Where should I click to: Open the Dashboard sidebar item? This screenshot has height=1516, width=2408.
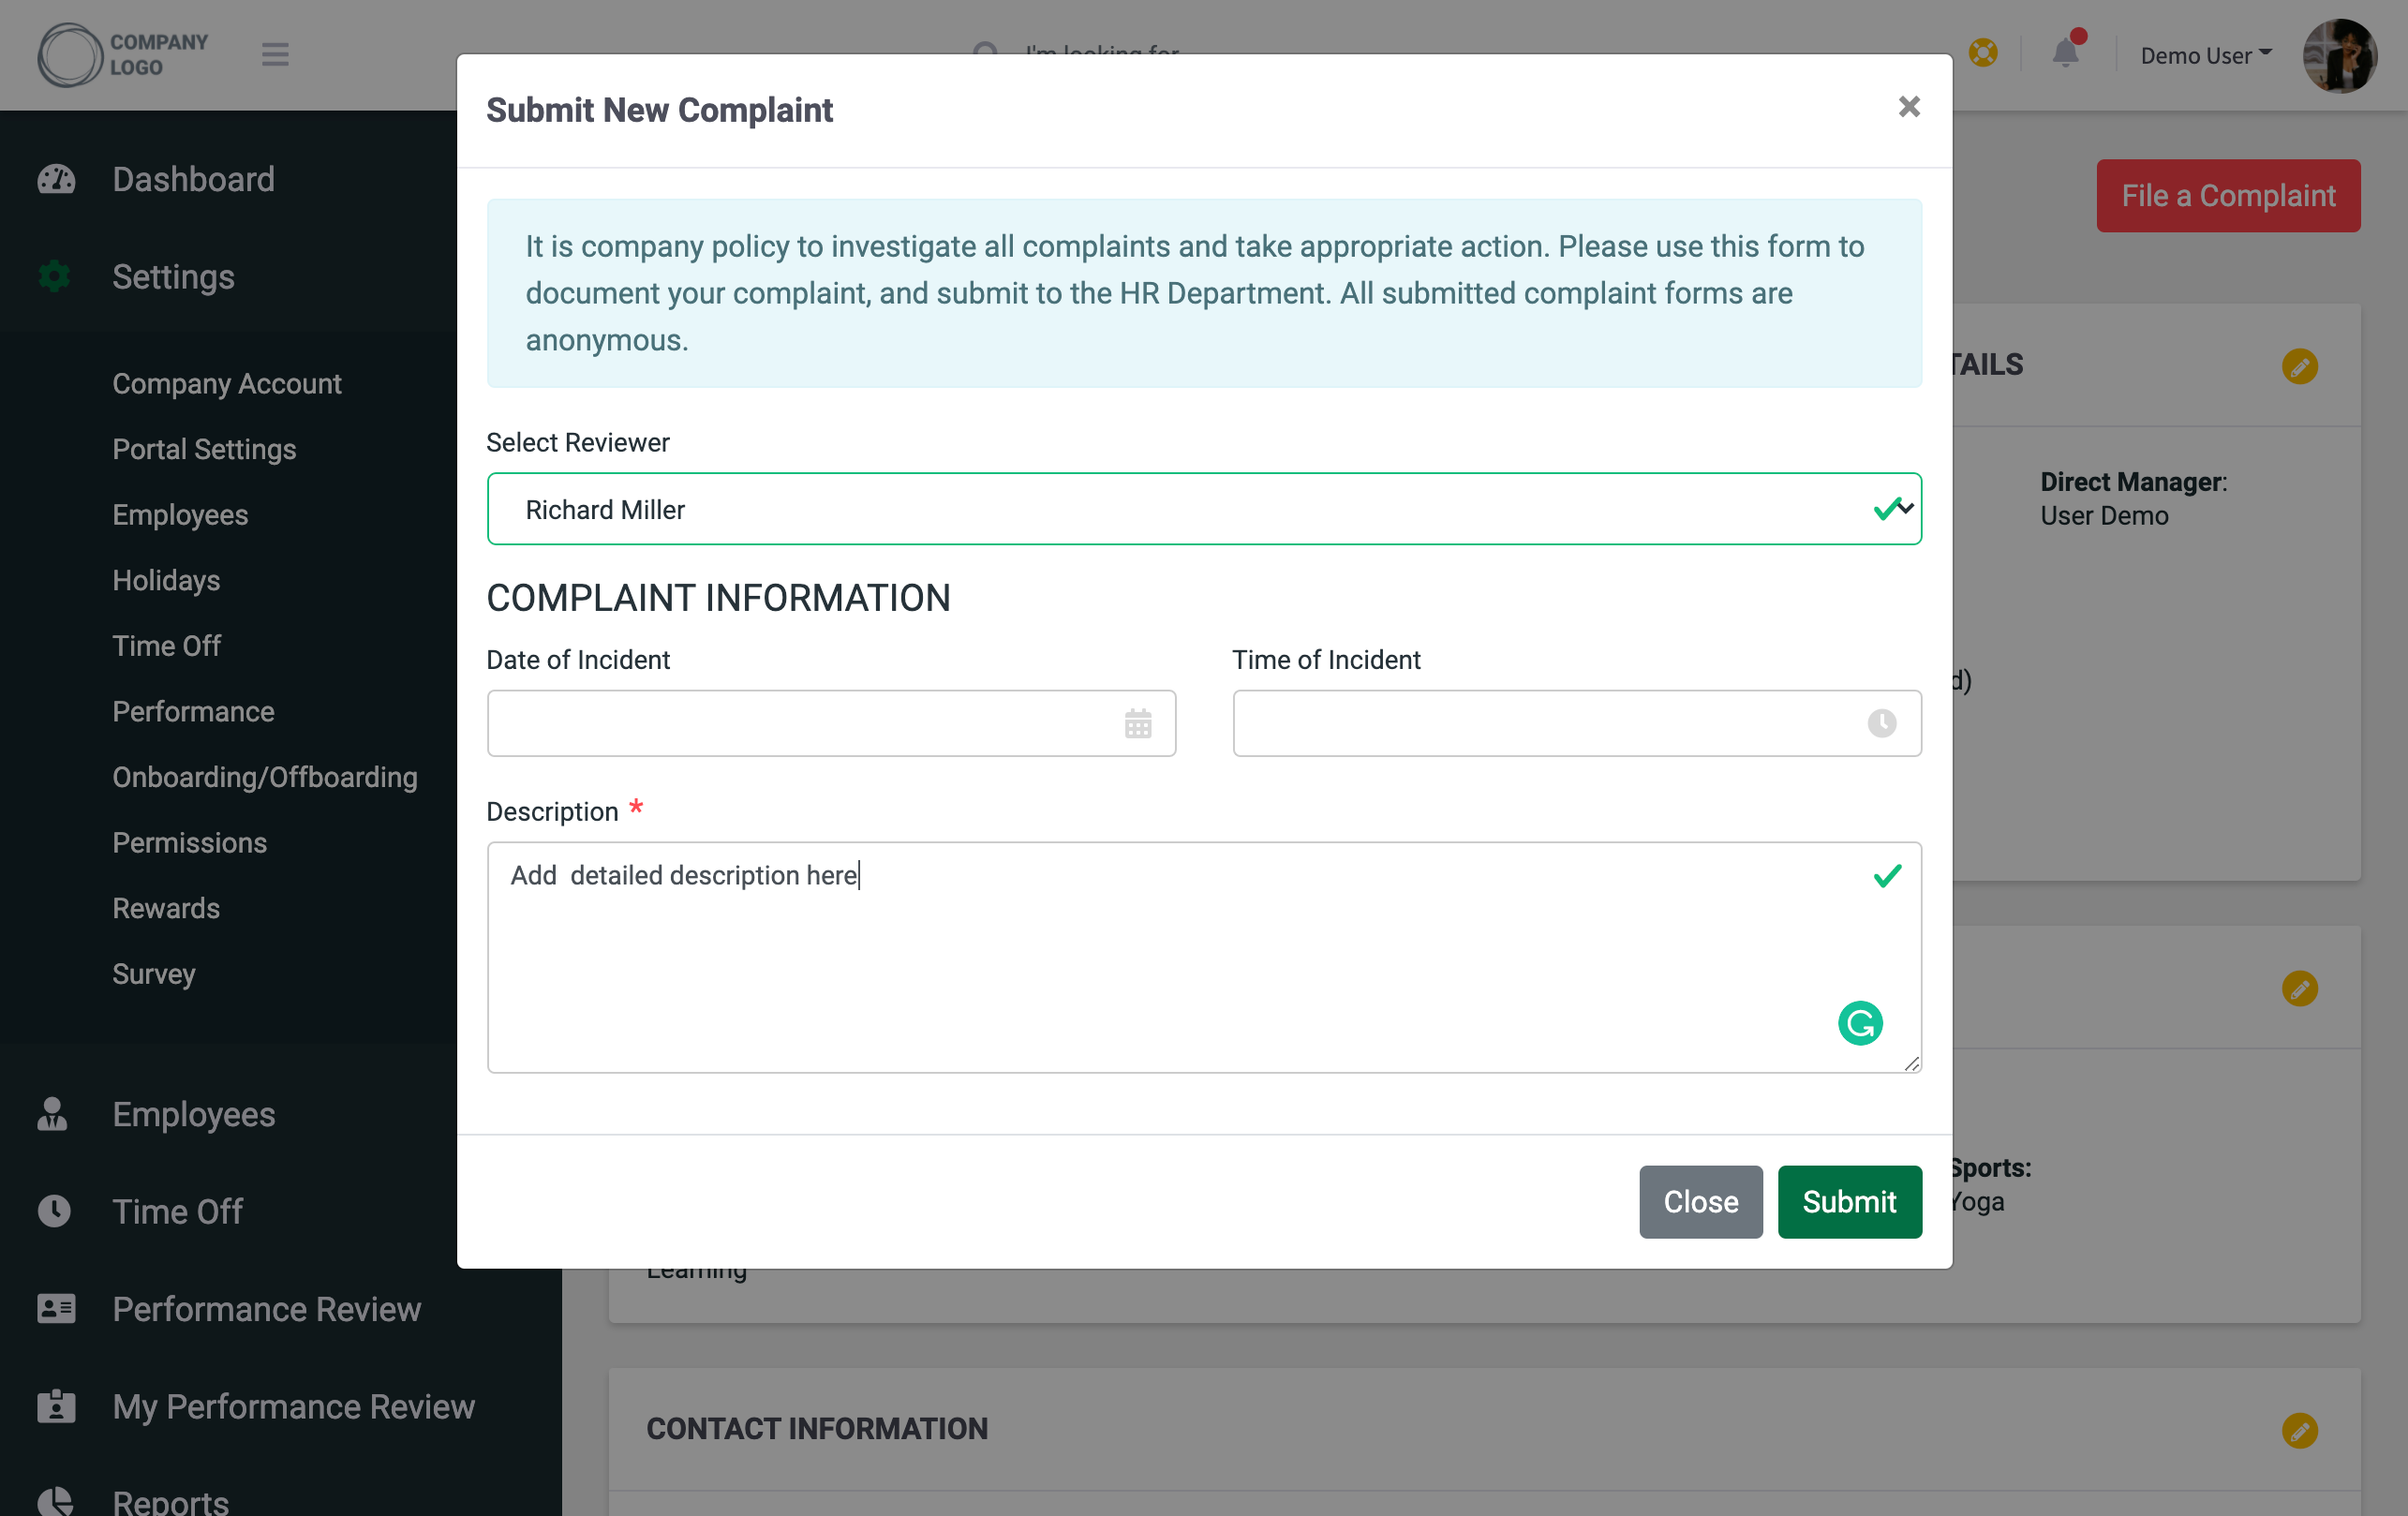[x=193, y=179]
